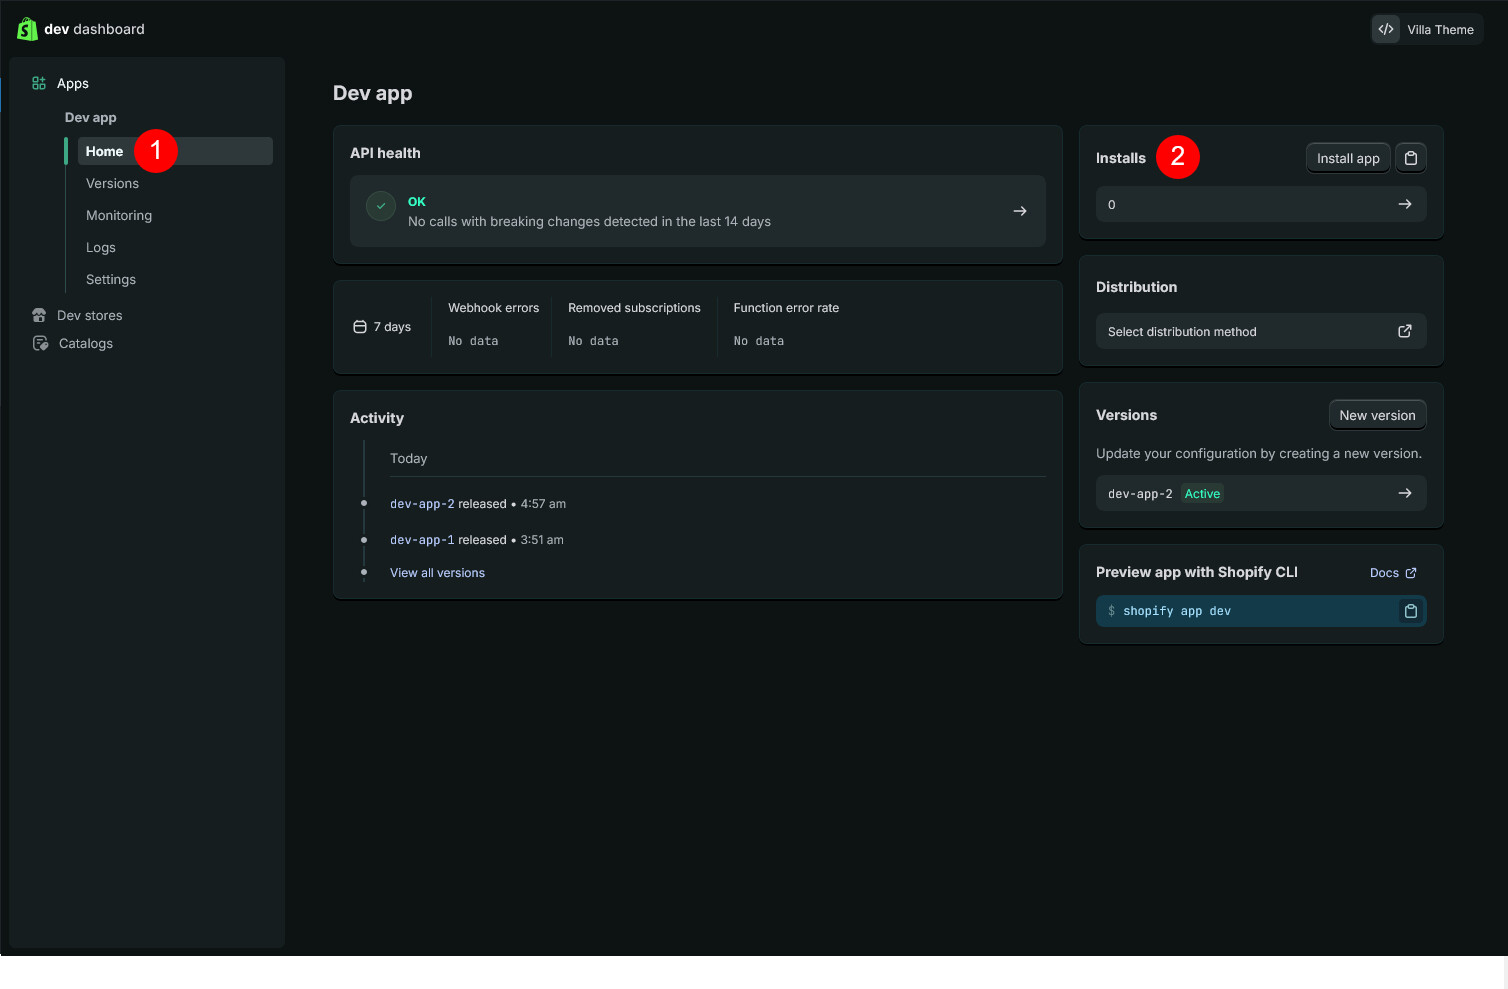1508x989 pixels.
Task: Click the Shopify logo in the header
Action: 27,29
